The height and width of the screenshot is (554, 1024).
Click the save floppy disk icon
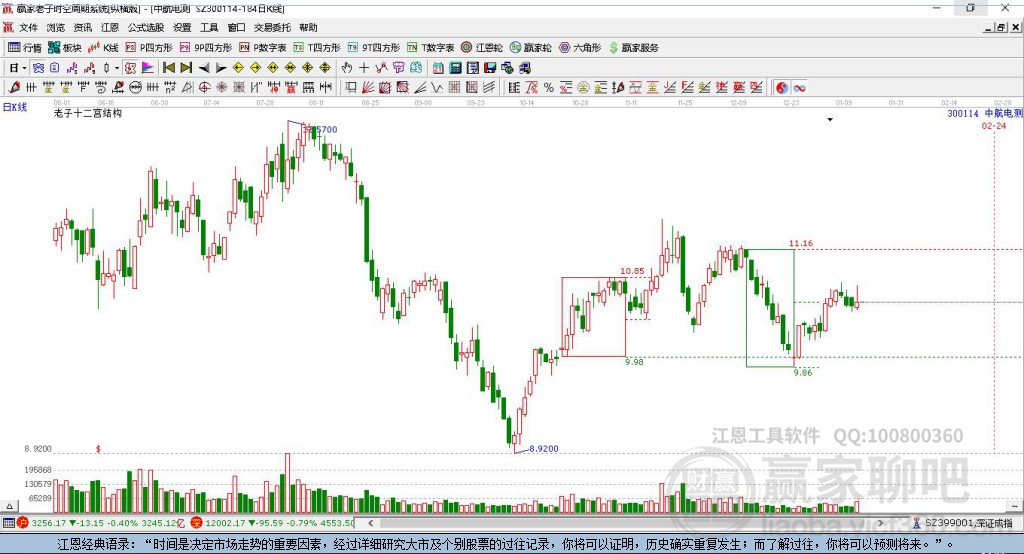pos(490,68)
